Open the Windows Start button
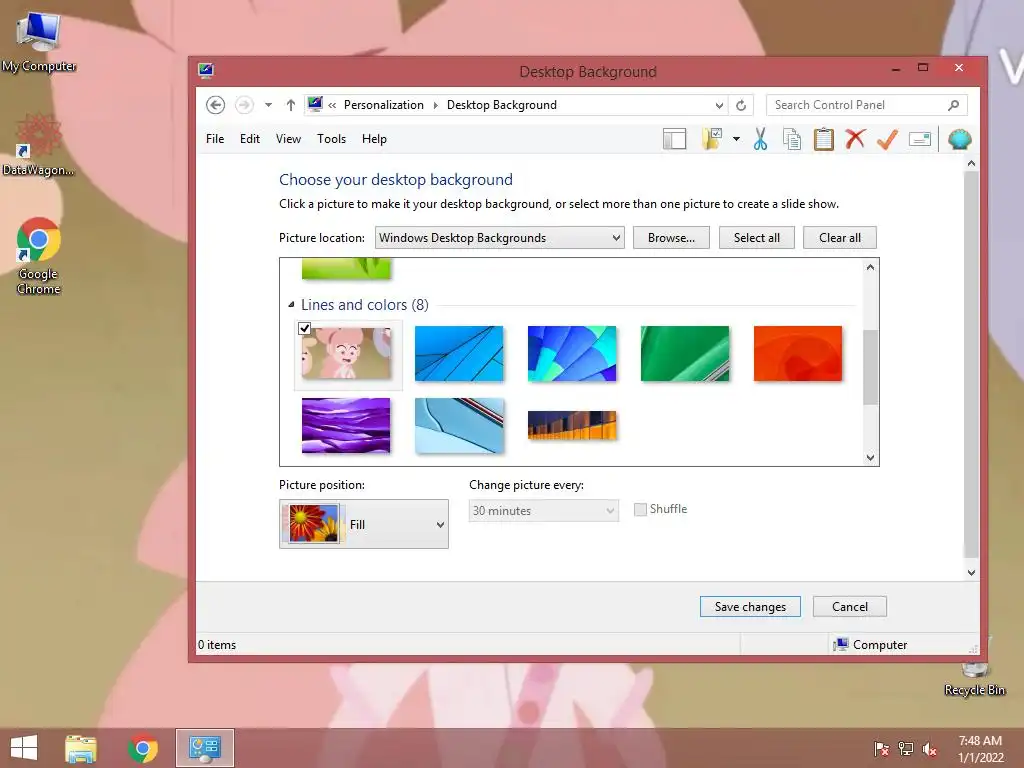Screen dimensions: 1024x768 tap(24, 748)
